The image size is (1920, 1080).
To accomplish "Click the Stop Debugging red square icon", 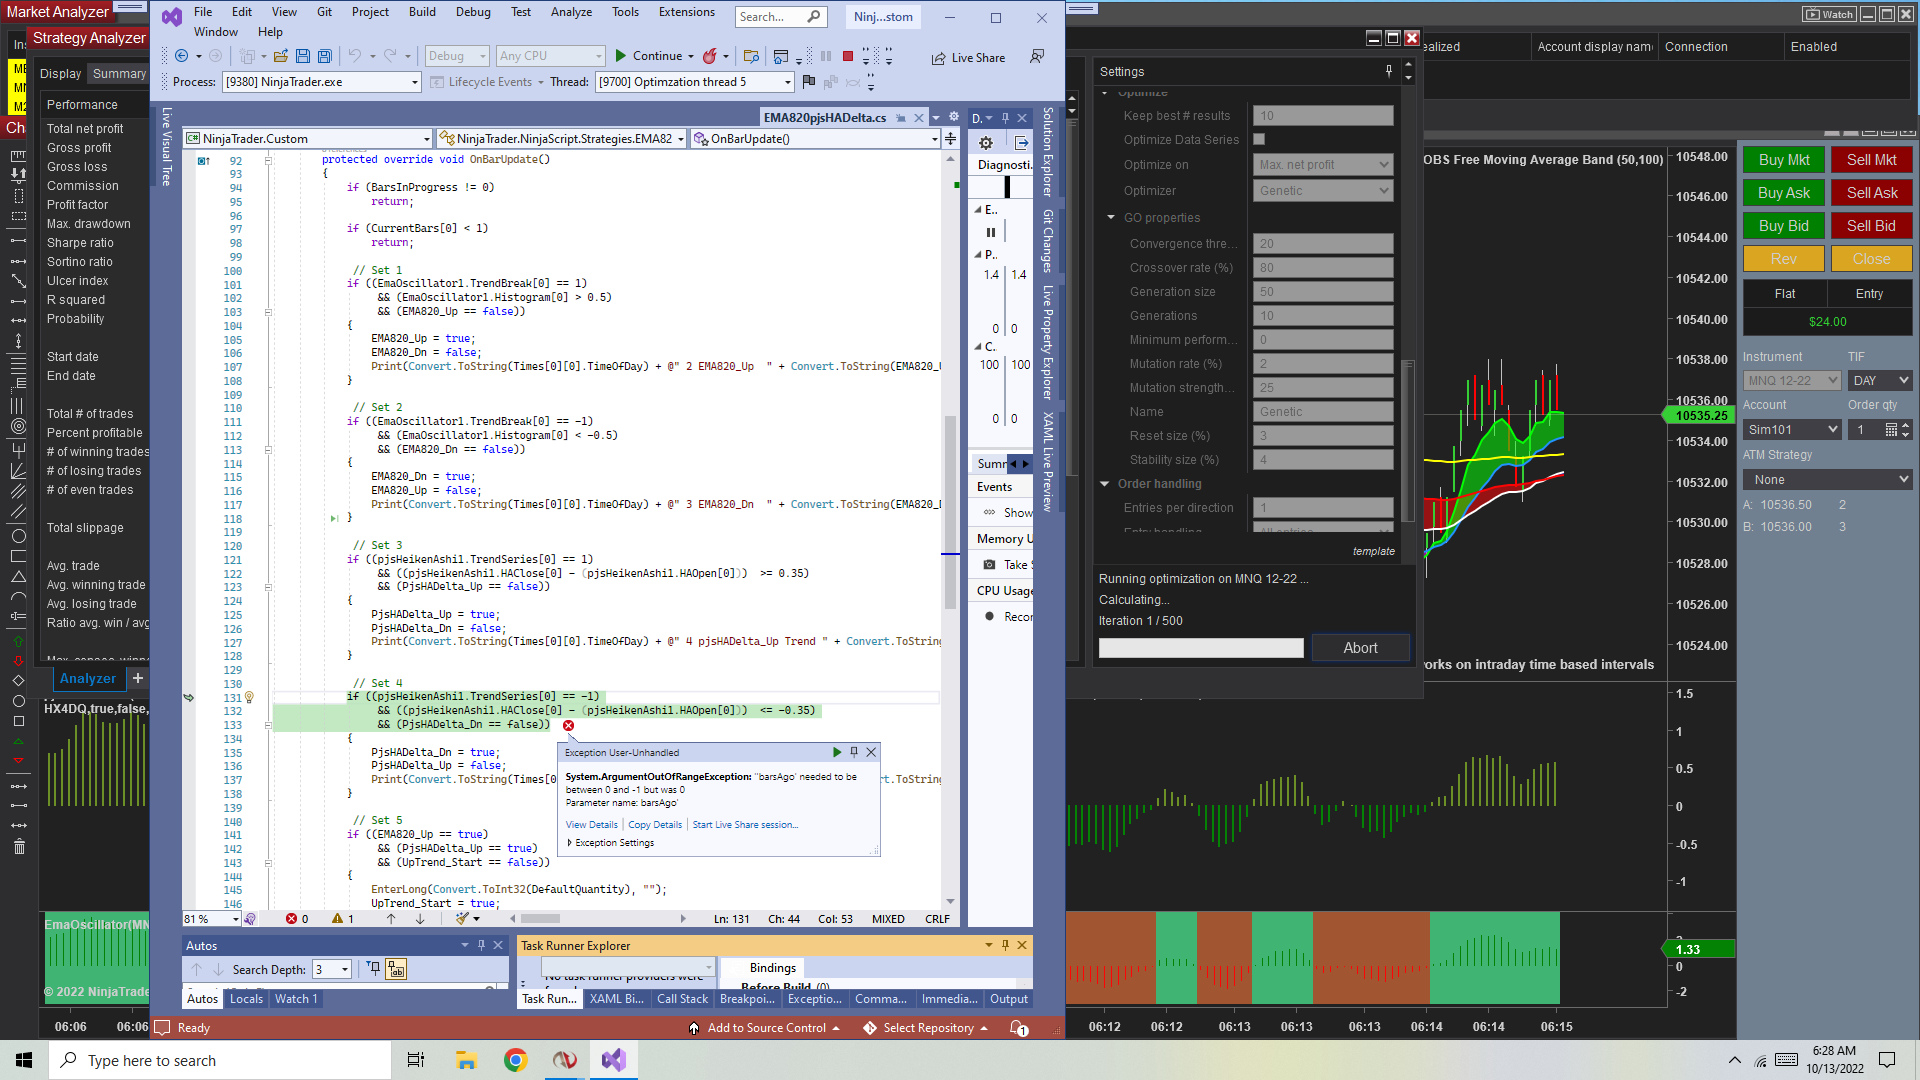I will pyautogui.click(x=848, y=57).
